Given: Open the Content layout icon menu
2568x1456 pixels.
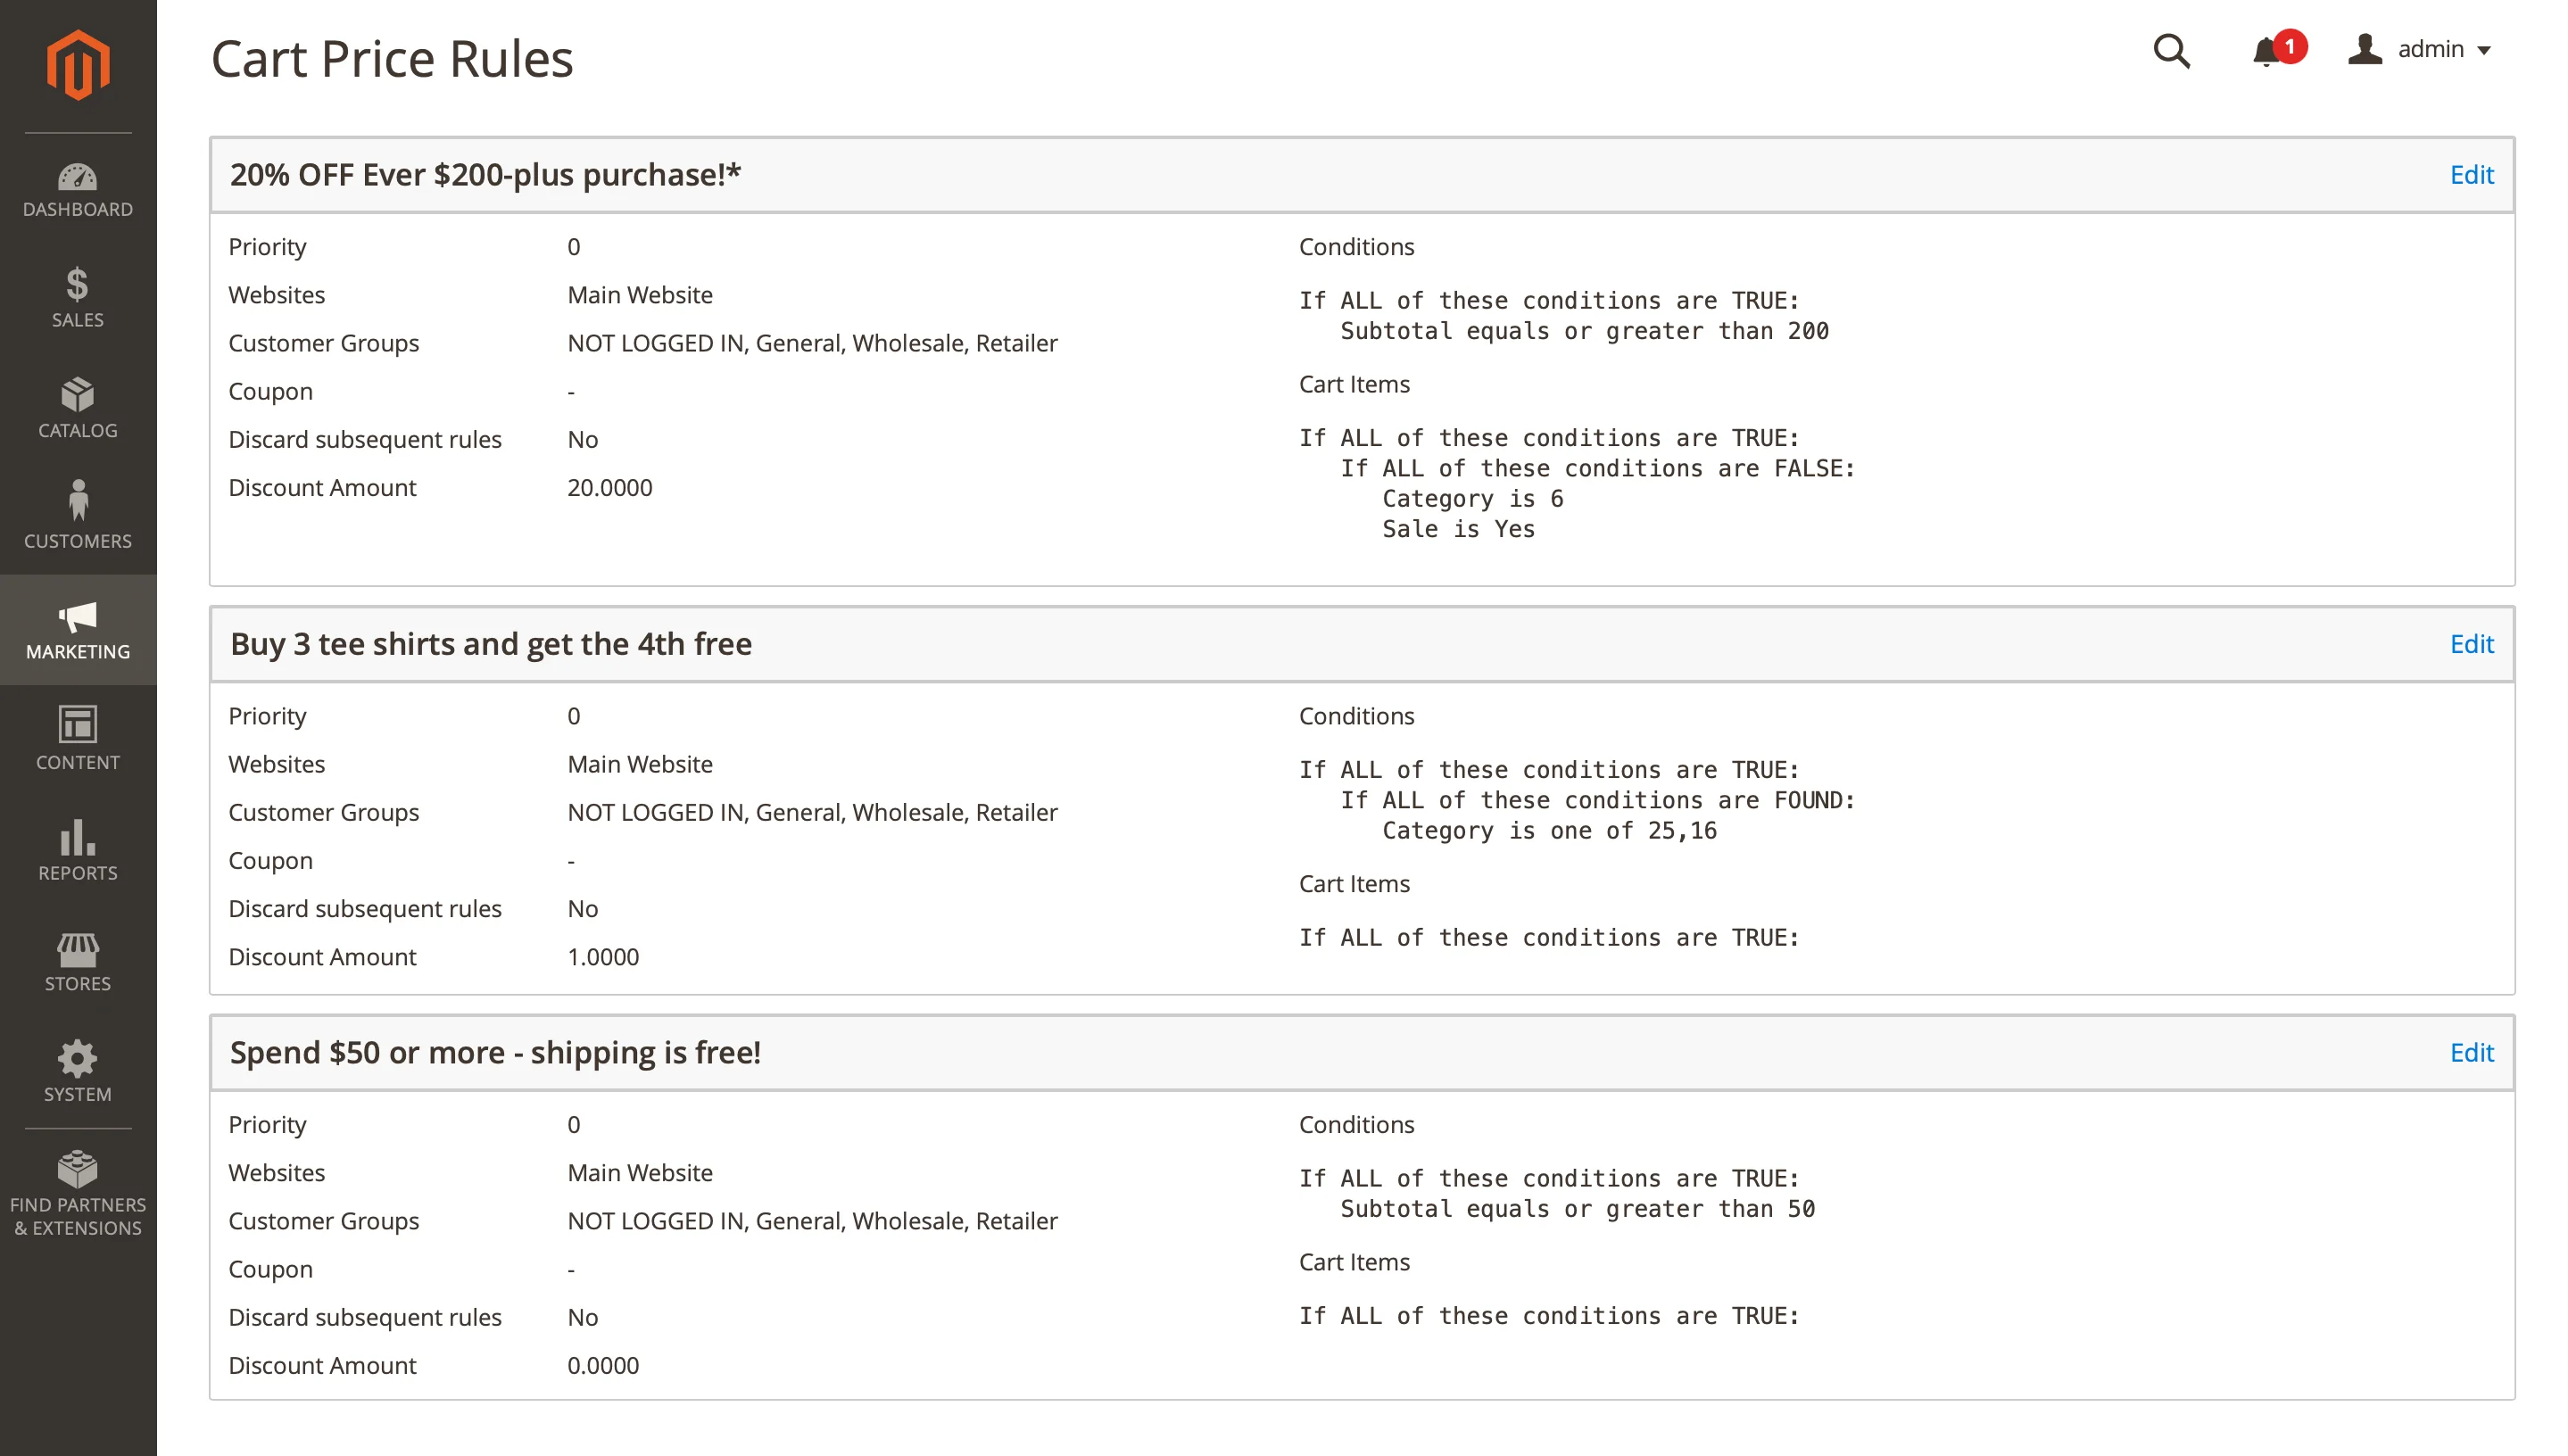Looking at the screenshot, I should click(78, 739).
